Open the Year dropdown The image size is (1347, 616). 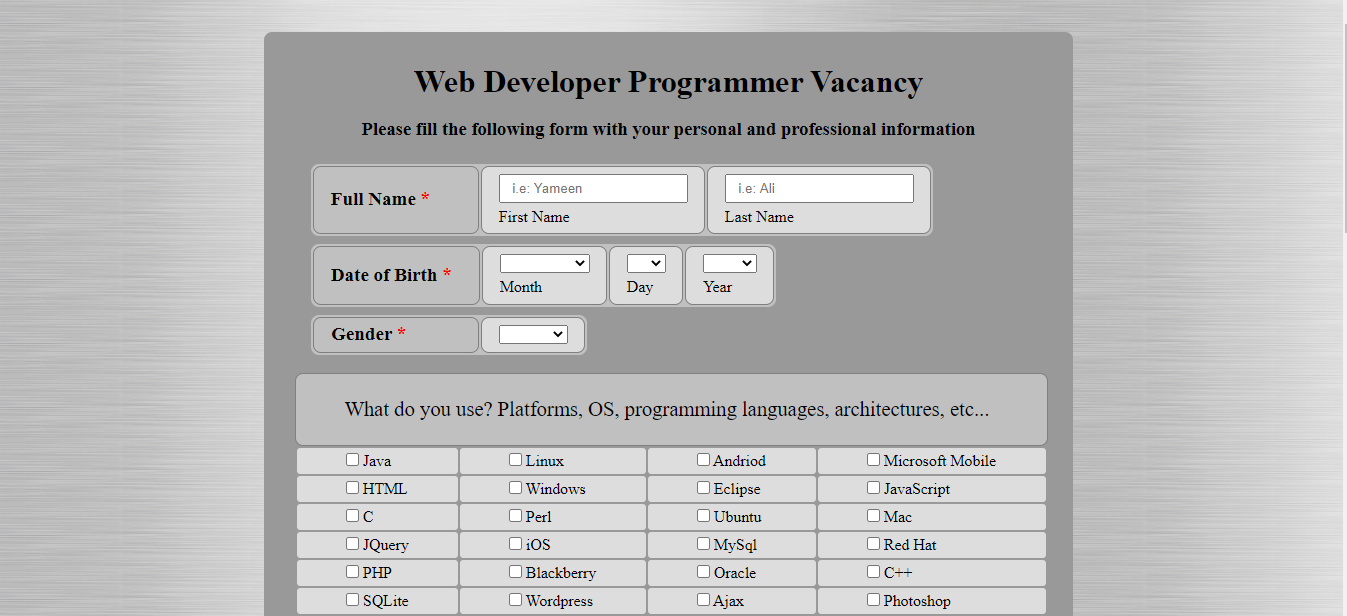pos(730,263)
